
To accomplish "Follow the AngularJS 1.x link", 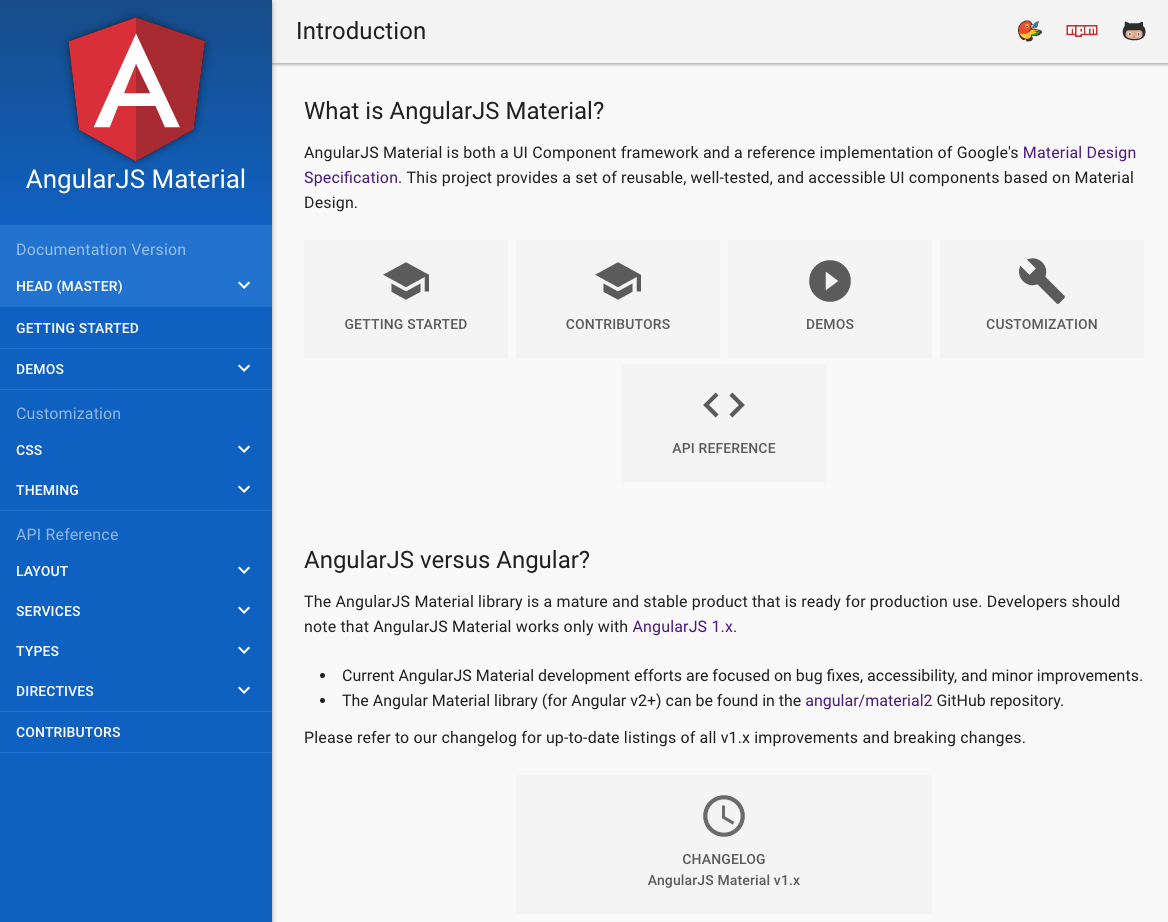I will (x=682, y=627).
